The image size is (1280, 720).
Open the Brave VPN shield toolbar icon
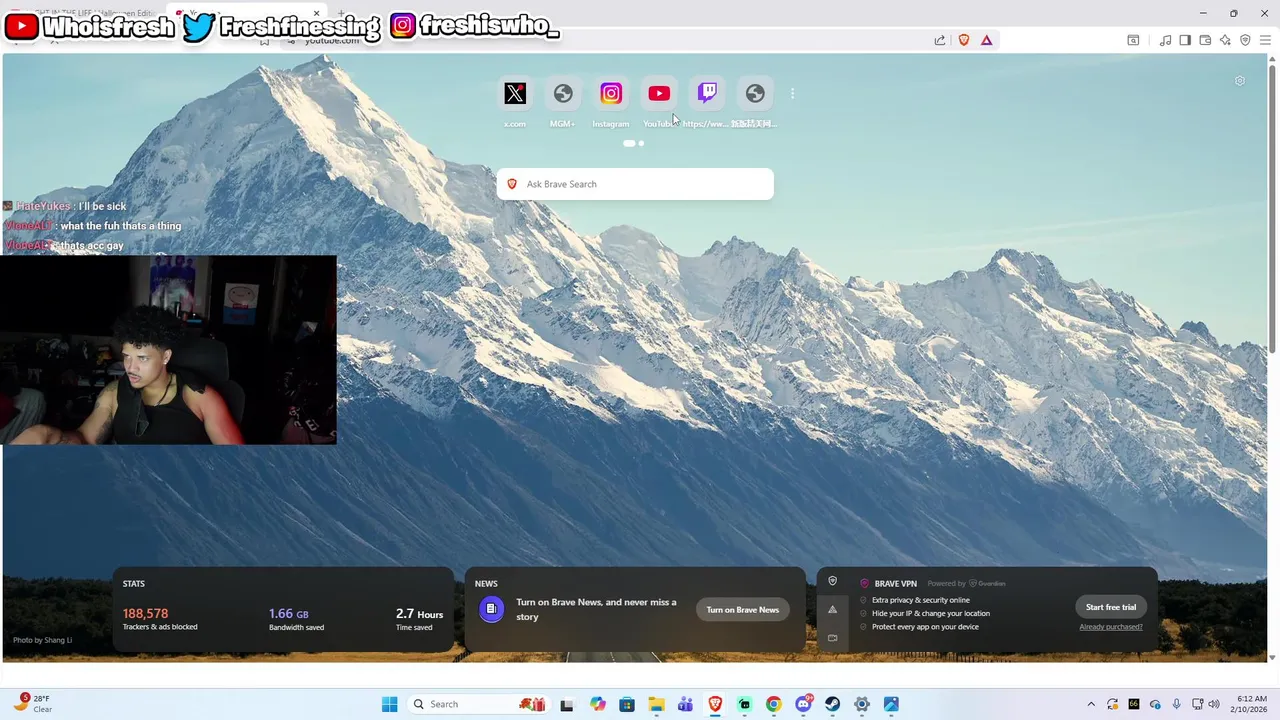coord(1245,40)
